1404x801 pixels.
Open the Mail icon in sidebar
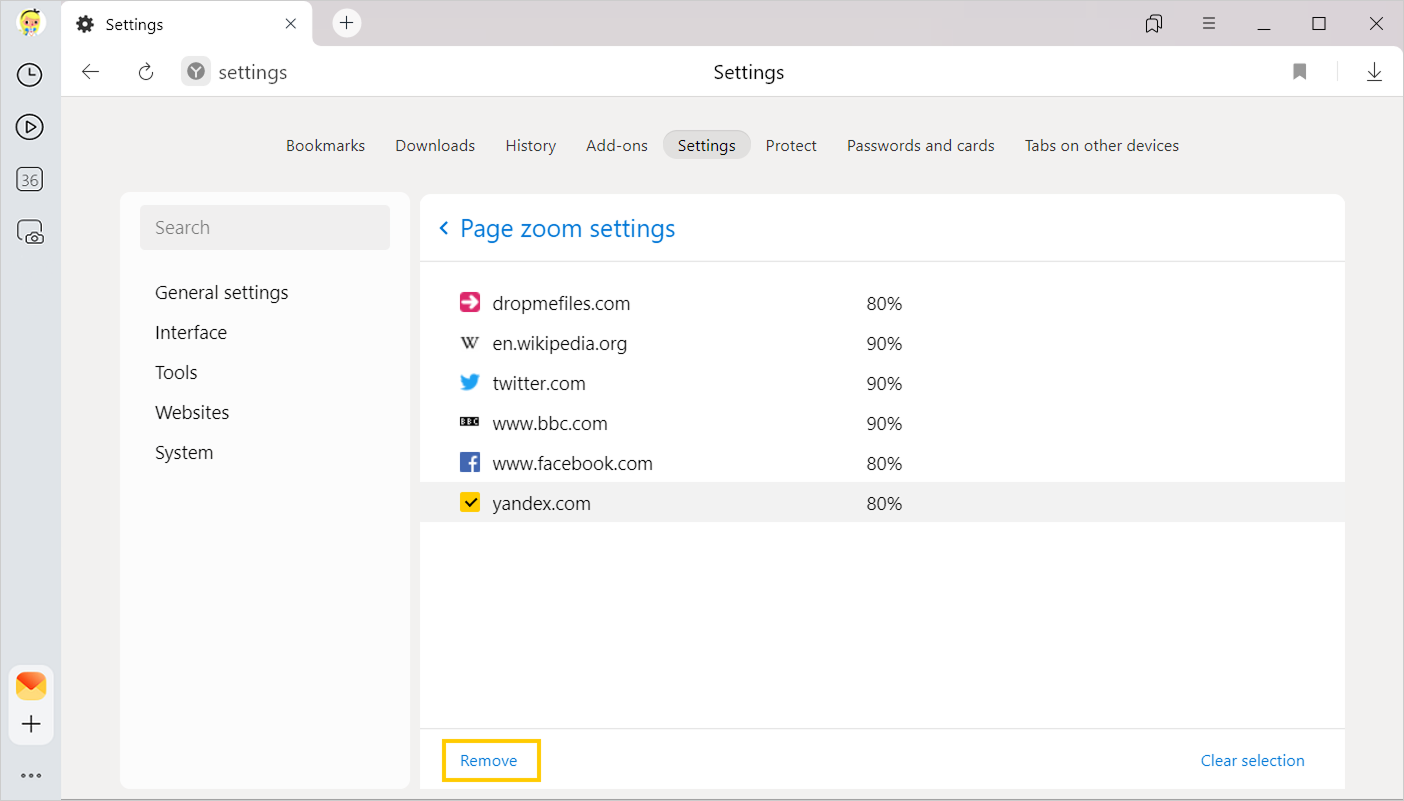(31, 686)
